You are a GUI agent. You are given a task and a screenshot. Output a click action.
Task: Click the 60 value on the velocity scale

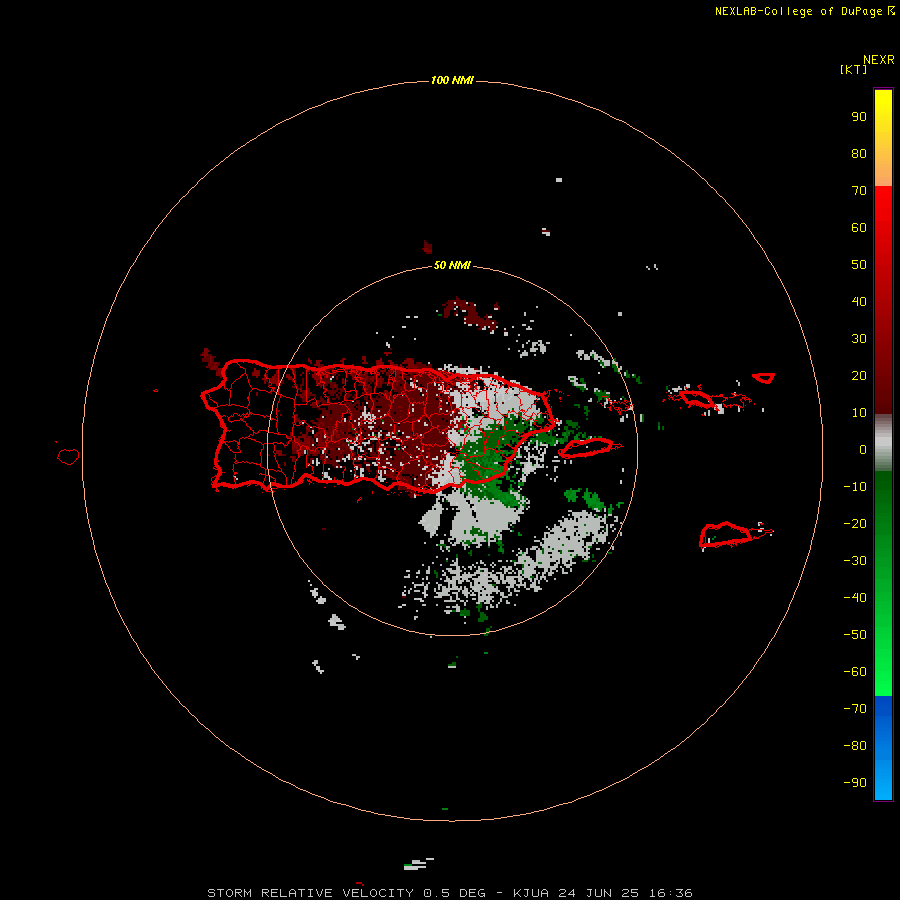pyautogui.click(x=859, y=228)
